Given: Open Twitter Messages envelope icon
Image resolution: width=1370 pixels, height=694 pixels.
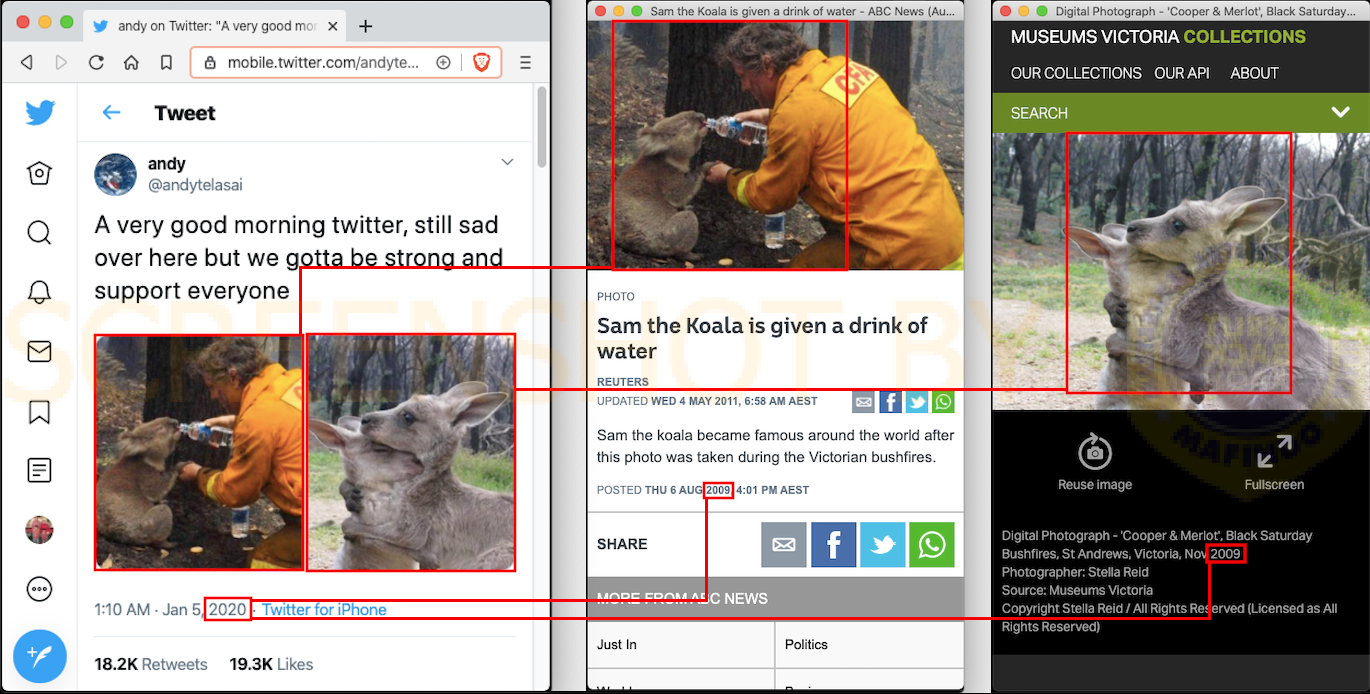Looking at the screenshot, I should (39, 352).
